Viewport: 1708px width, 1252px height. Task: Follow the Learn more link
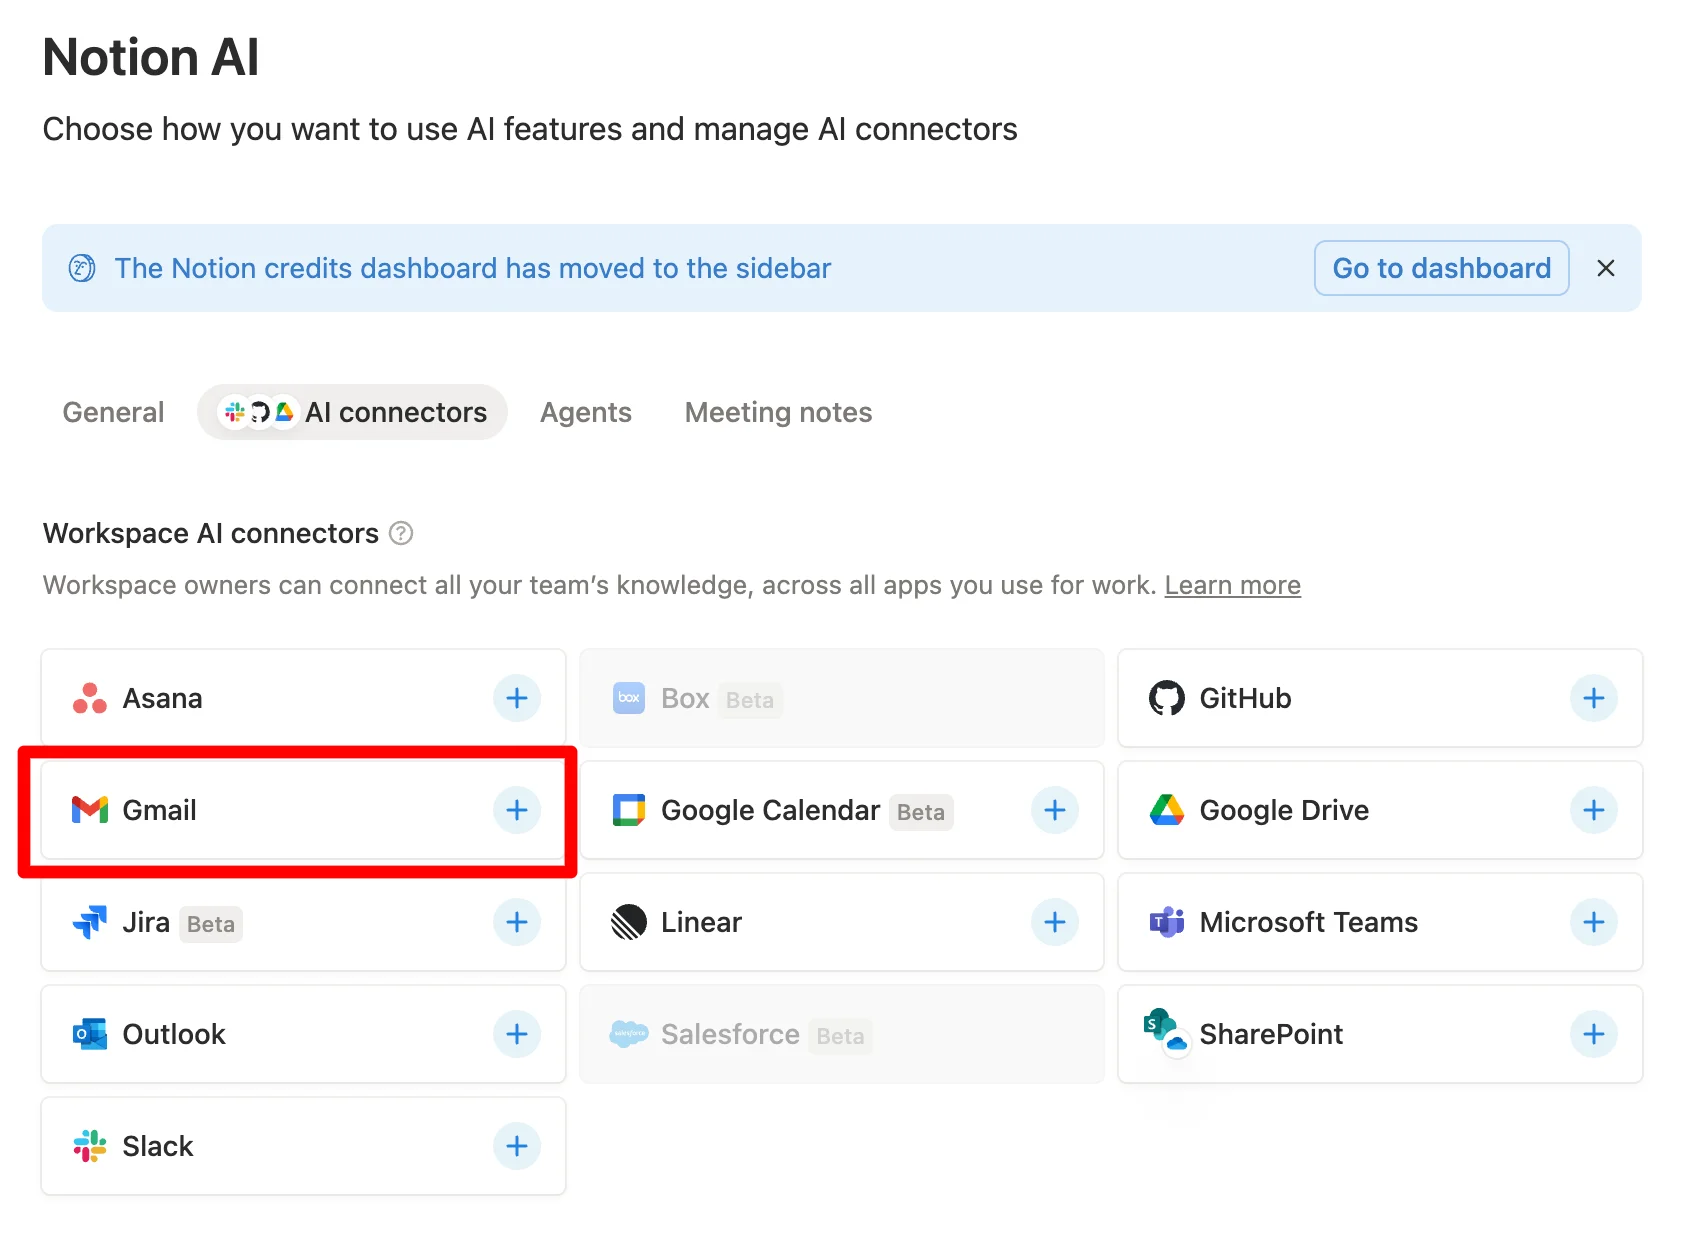(x=1233, y=585)
